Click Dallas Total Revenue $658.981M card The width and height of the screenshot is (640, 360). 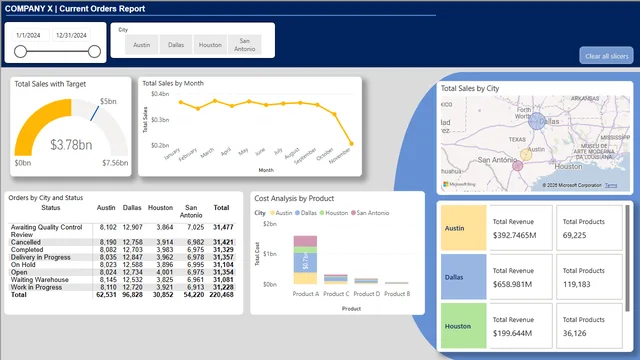click(x=521, y=277)
